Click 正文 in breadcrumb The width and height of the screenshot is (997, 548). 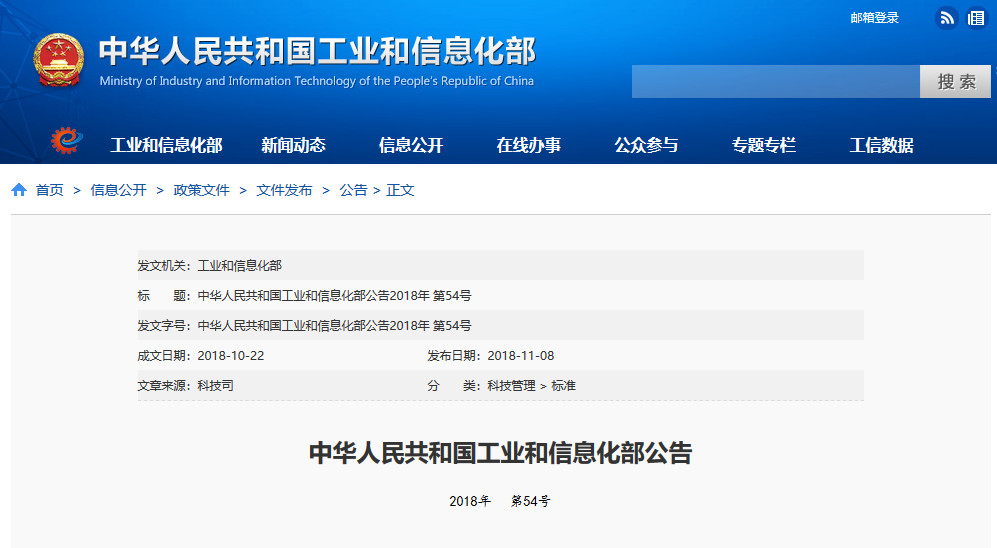[x=400, y=190]
